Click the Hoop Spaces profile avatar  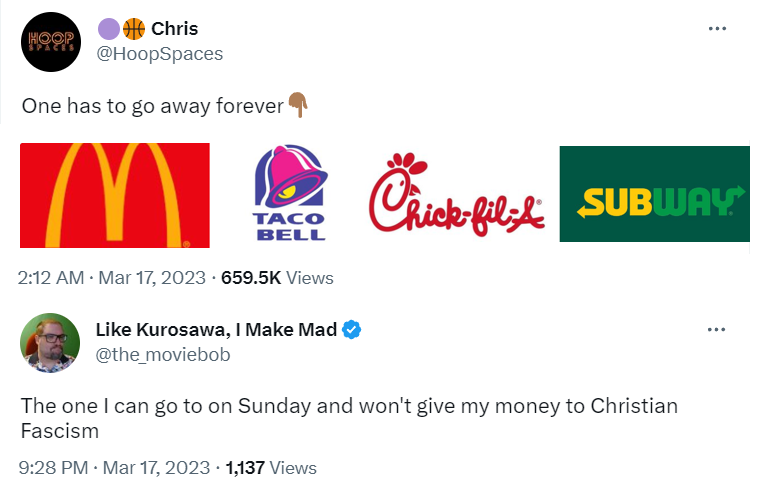point(50,42)
